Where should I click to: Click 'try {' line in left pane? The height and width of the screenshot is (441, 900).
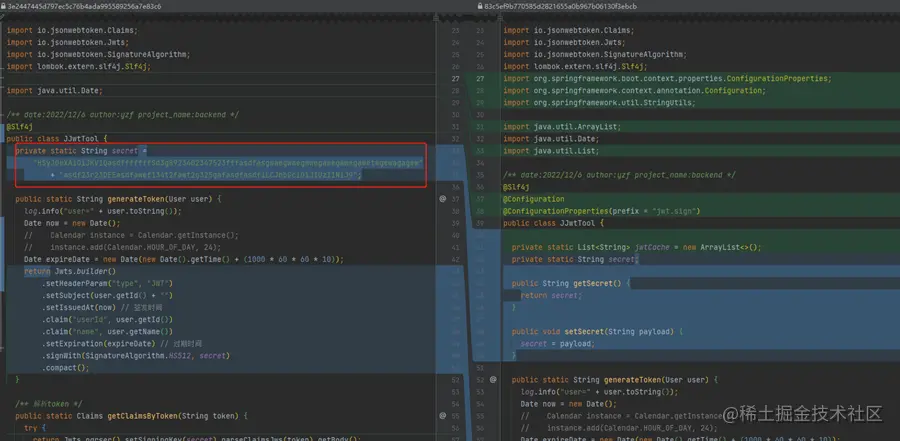pos(35,428)
